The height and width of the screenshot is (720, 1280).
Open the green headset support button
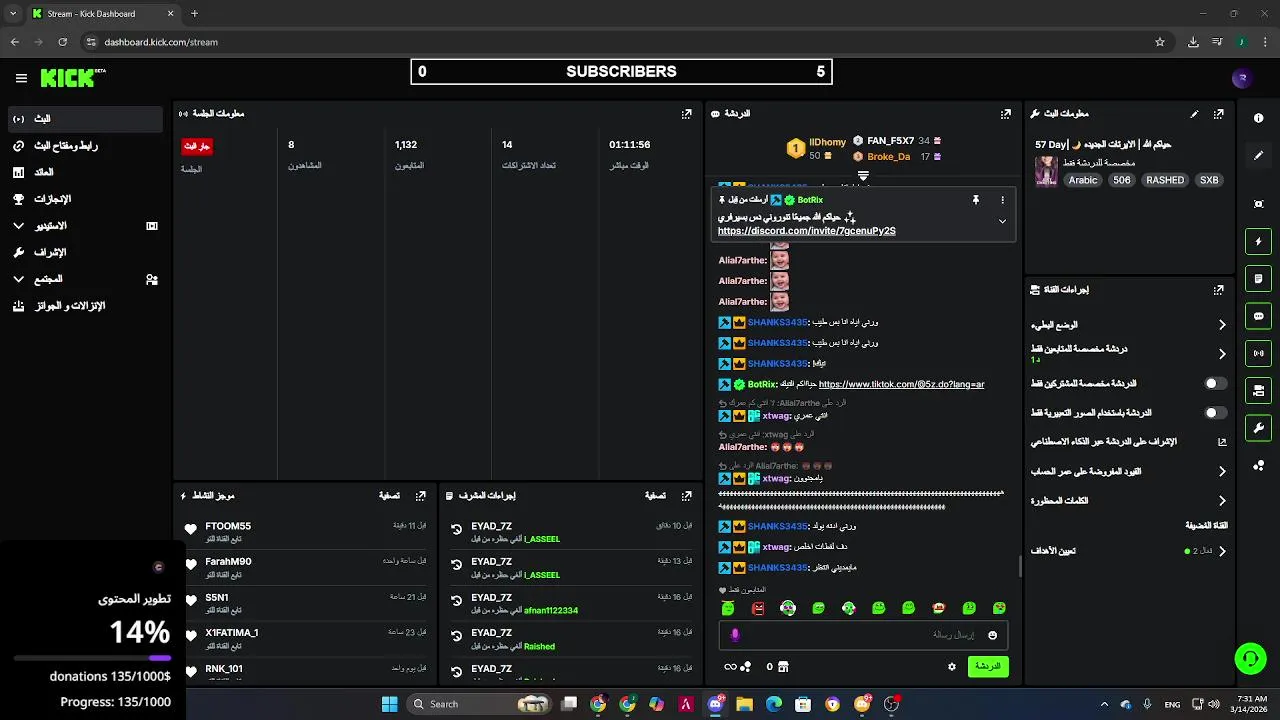pos(1250,658)
